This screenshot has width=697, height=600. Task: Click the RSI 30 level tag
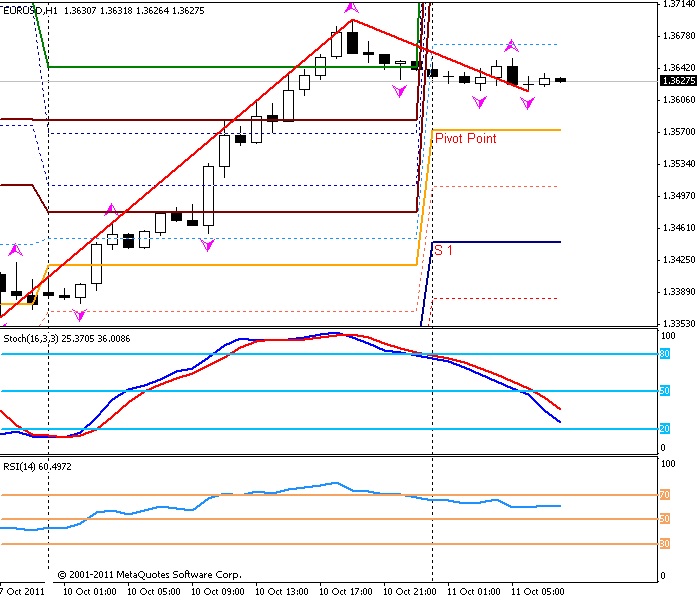(664, 544)
